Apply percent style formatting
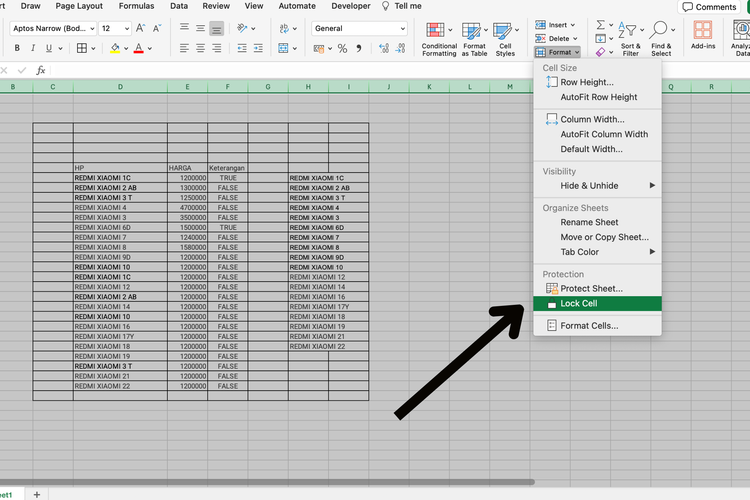 [342, 48]
